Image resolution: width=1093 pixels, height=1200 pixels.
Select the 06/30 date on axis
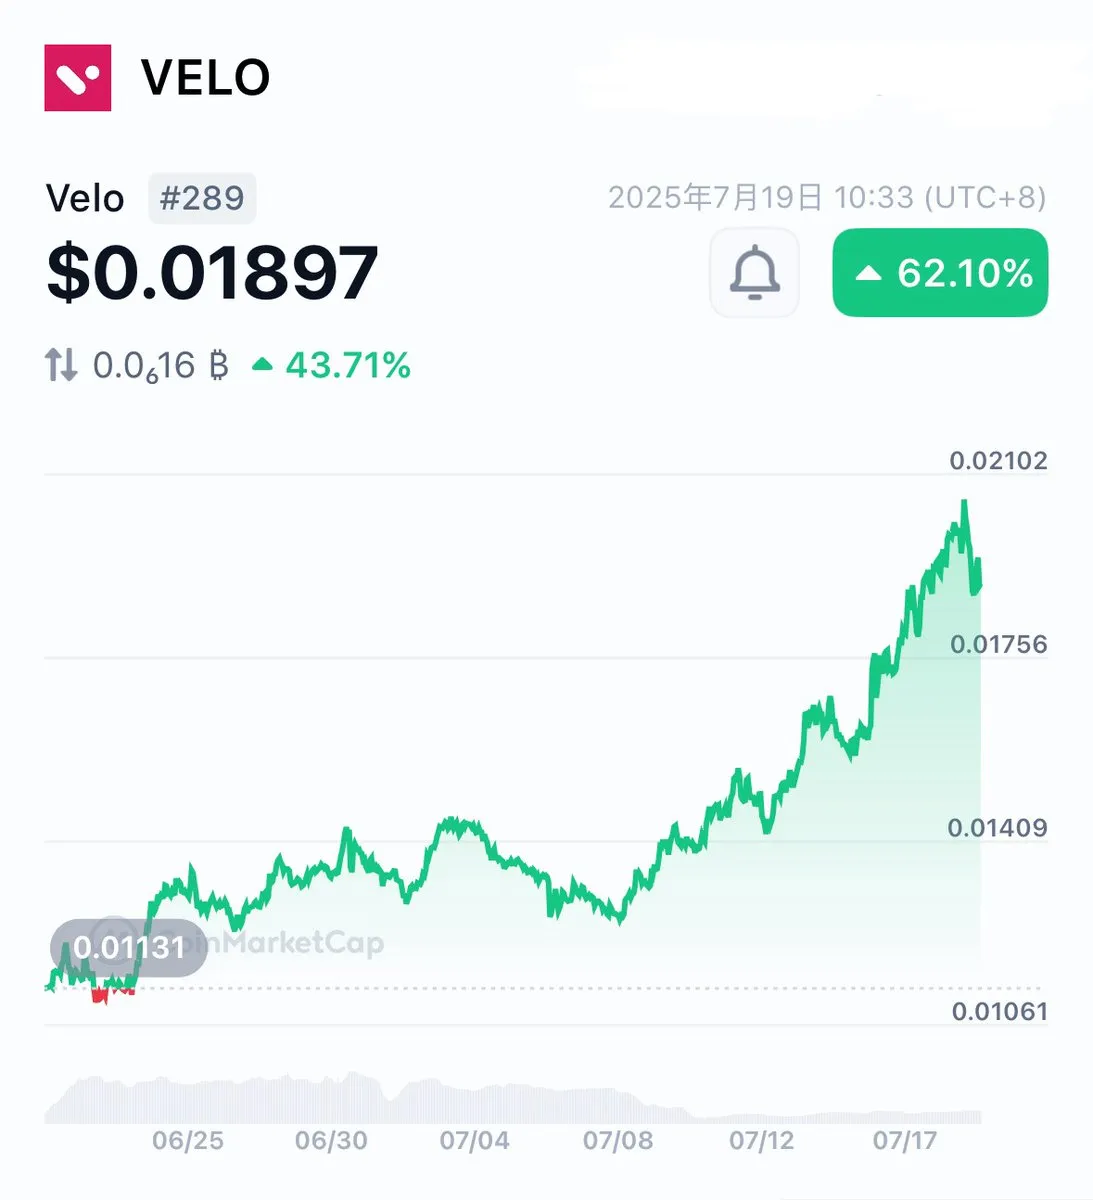tap(331, 1140)
